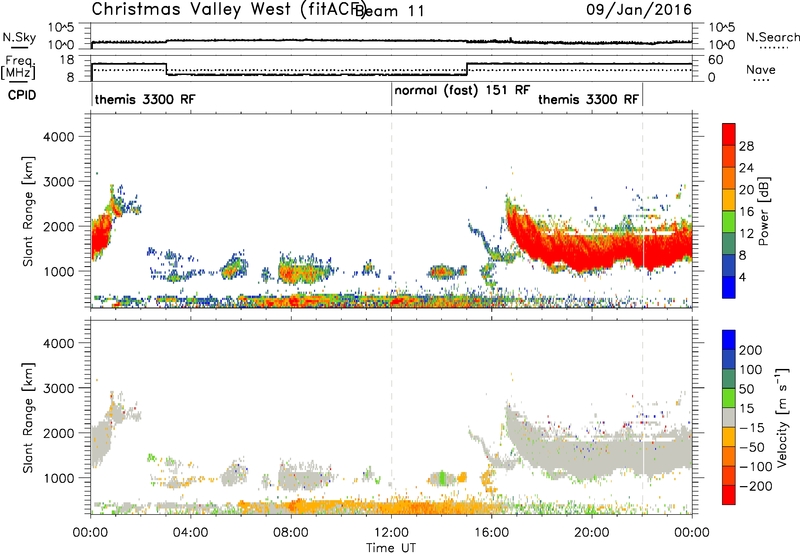Image resolution: width=800 pixels, height=554 pixels.
Task: Click the '200' value on velocity color bar
Action: tap(751, 350)
